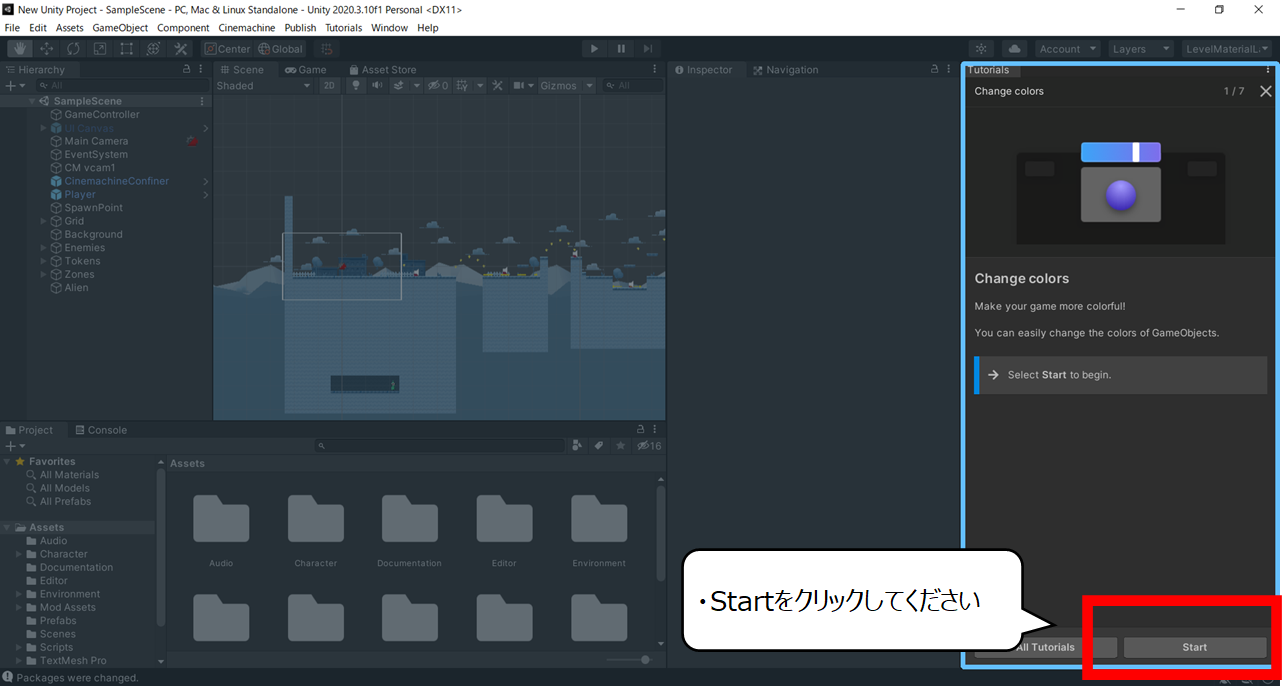The height and width of the screenshot is (686, 1282).
Task: Expand the Tokens object in Hierarchy
Action: 43,261
